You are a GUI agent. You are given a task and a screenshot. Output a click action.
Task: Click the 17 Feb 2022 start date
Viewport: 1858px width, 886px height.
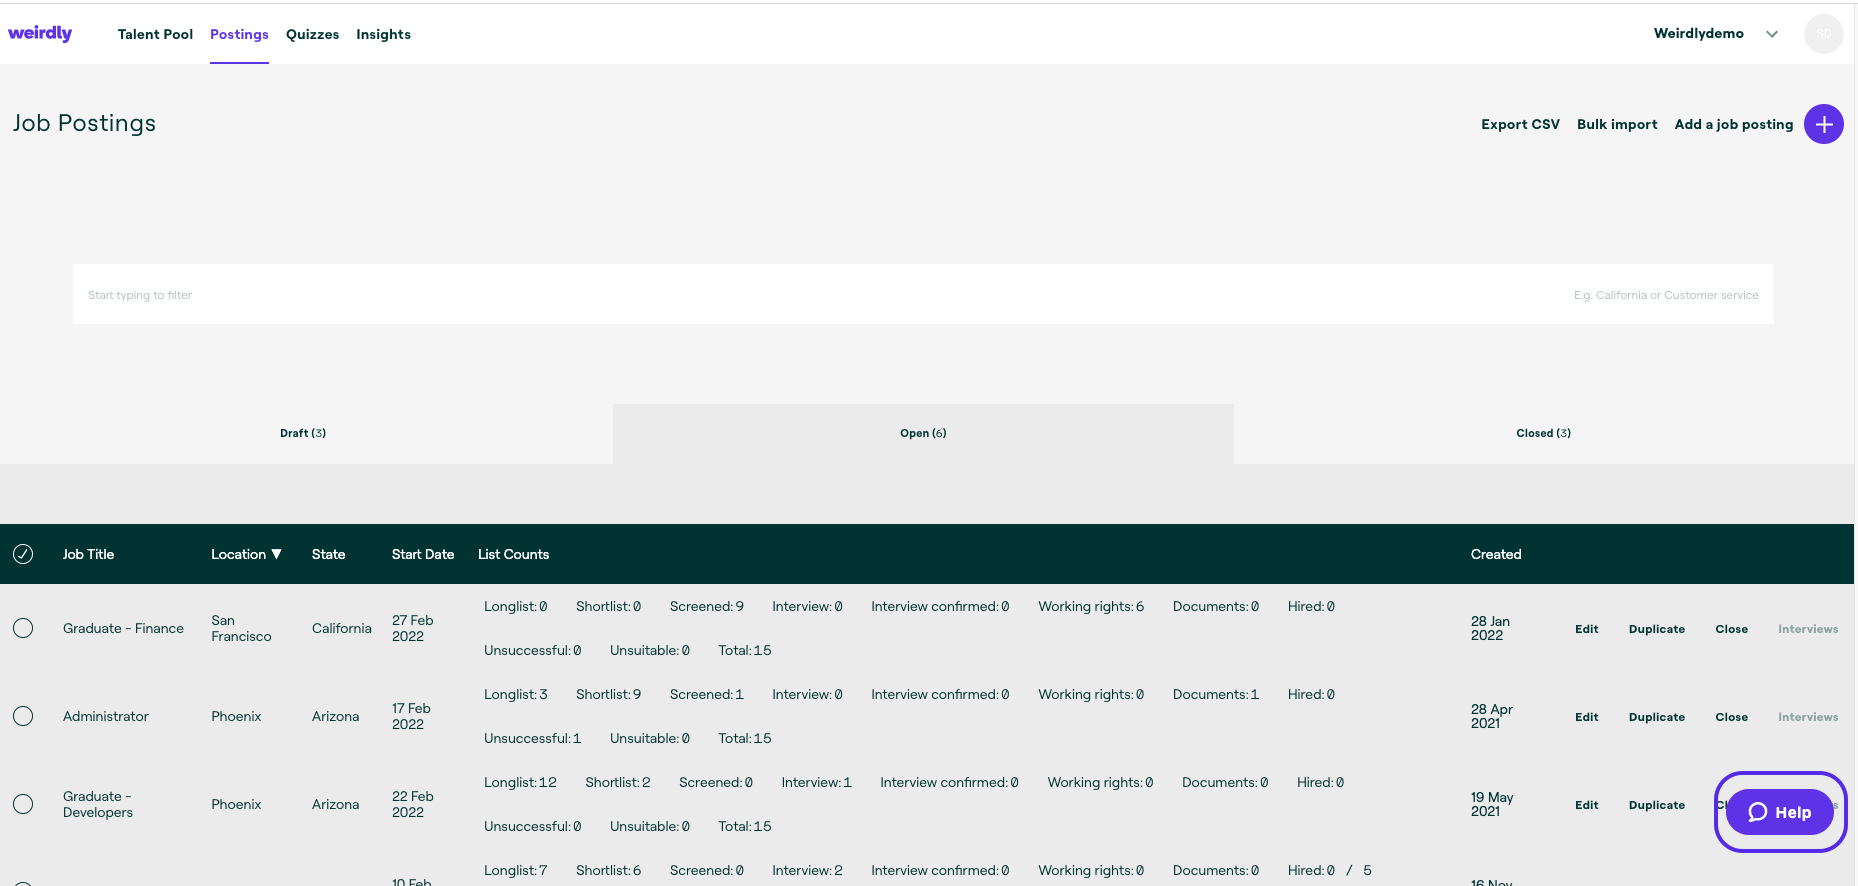tap(411, 716)
